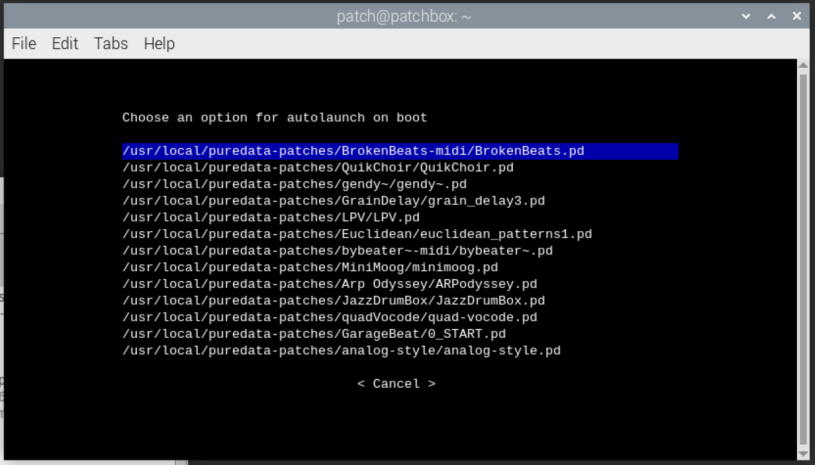Maximize the terminal window
Viewport: 815px width, 465px height.
[x=771, y=16]
